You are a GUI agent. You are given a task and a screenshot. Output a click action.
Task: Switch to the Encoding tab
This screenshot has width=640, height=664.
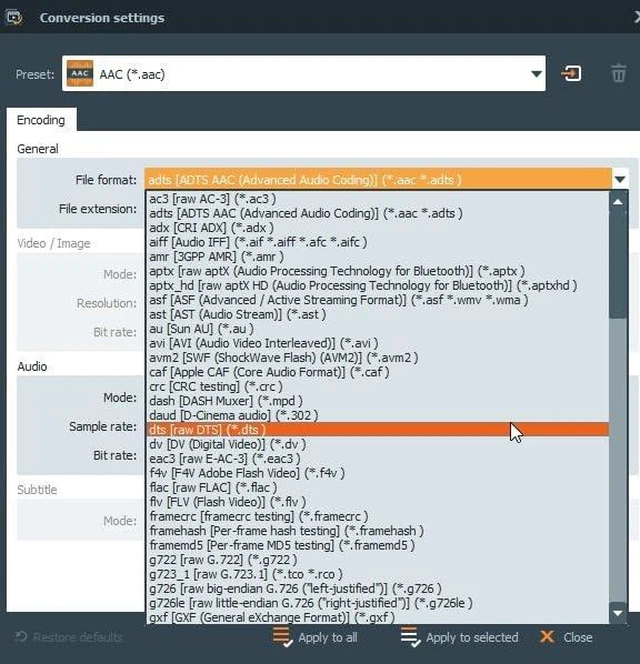pos(41,120)
